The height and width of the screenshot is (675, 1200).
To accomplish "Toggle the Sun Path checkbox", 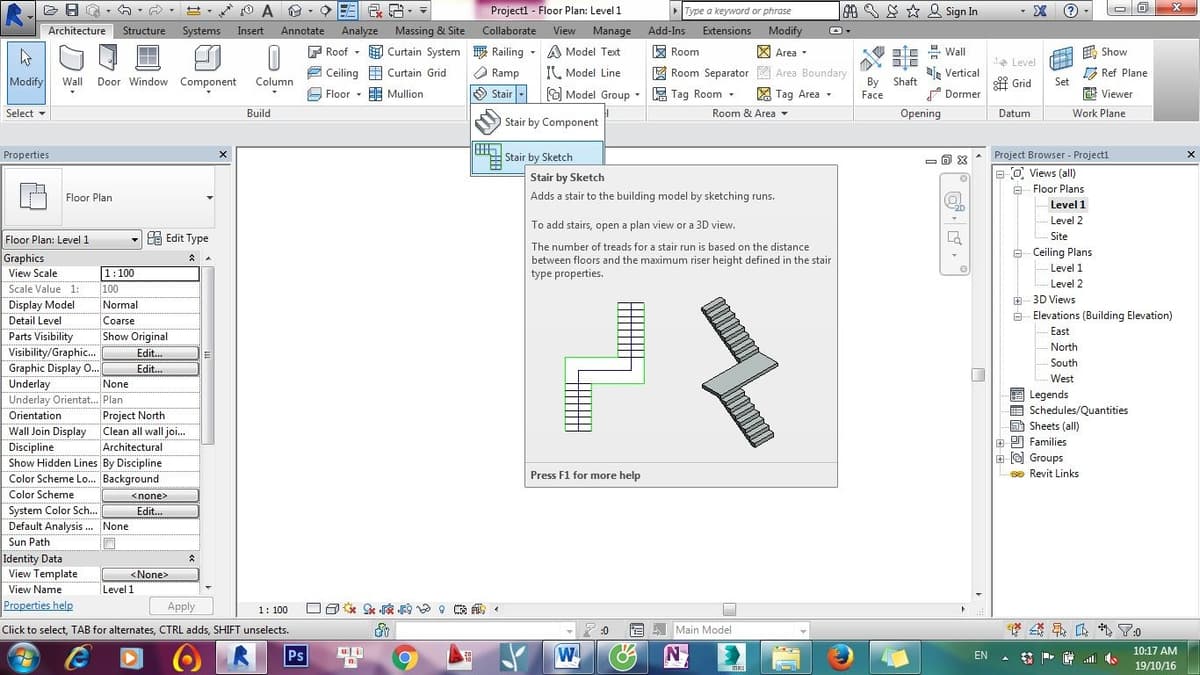I will click(110, 543).
